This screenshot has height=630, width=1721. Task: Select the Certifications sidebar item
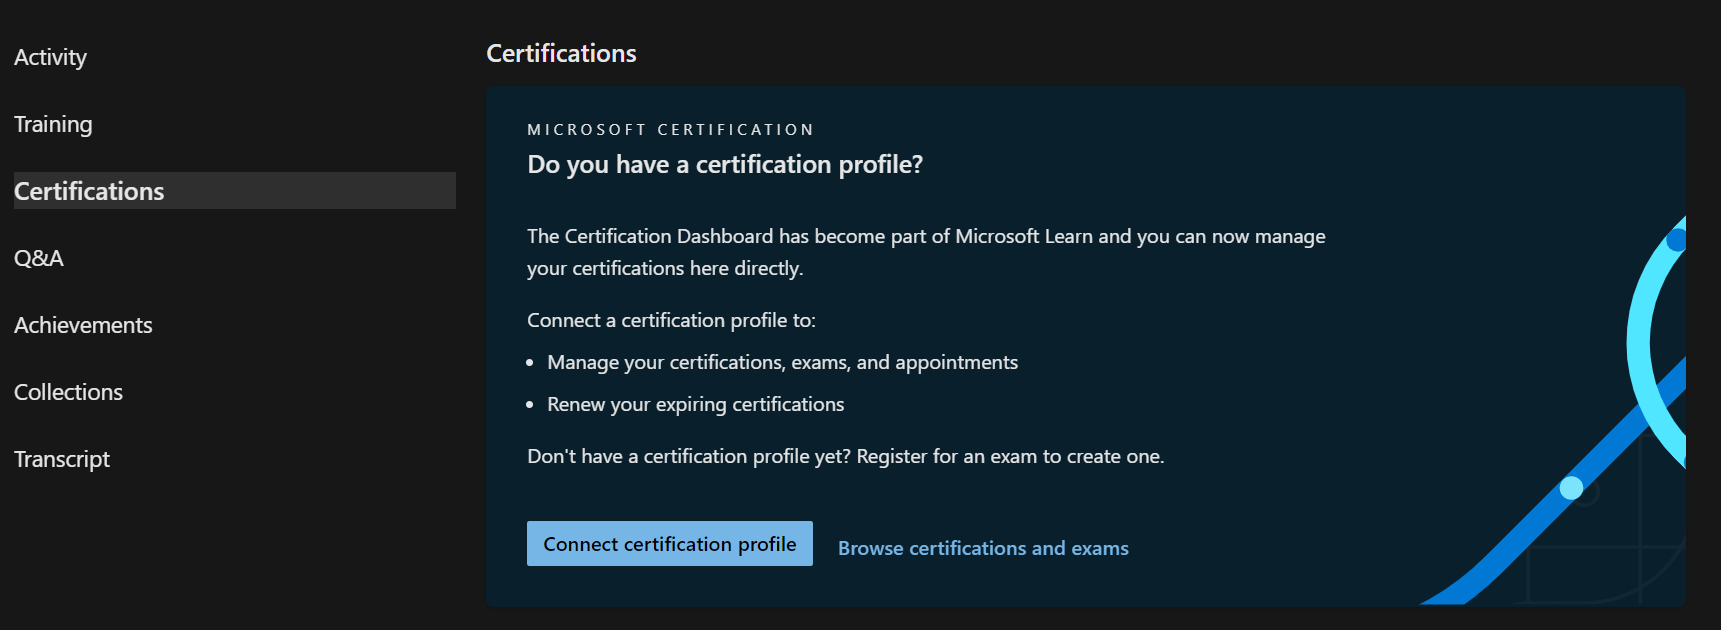tap(235, 191)
